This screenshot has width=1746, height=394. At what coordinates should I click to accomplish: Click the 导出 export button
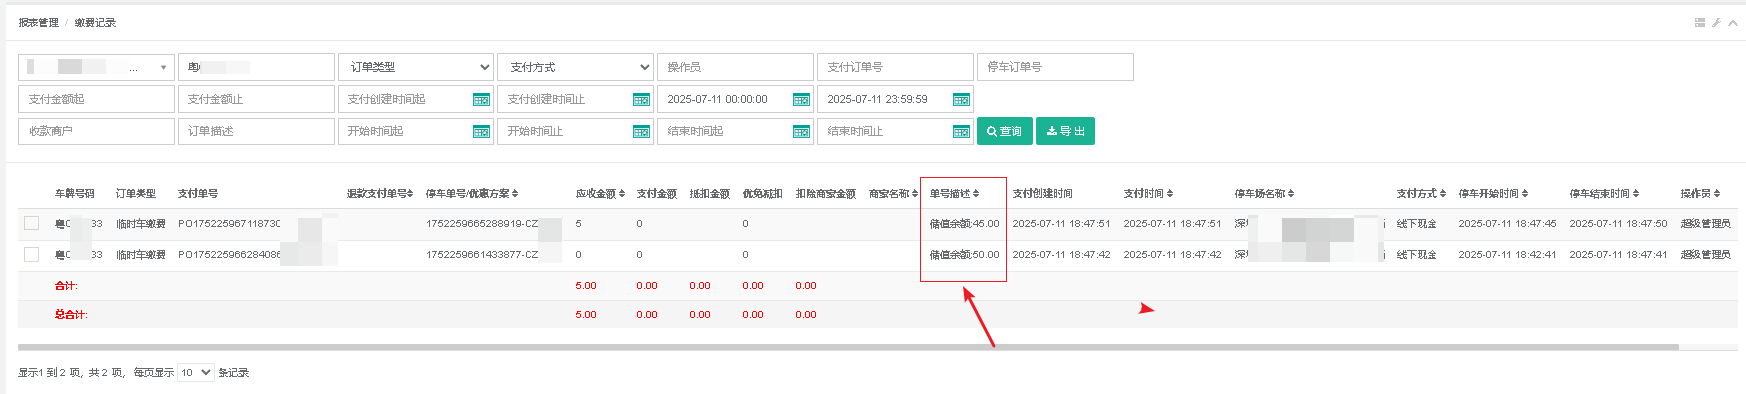pos(1065,131)
